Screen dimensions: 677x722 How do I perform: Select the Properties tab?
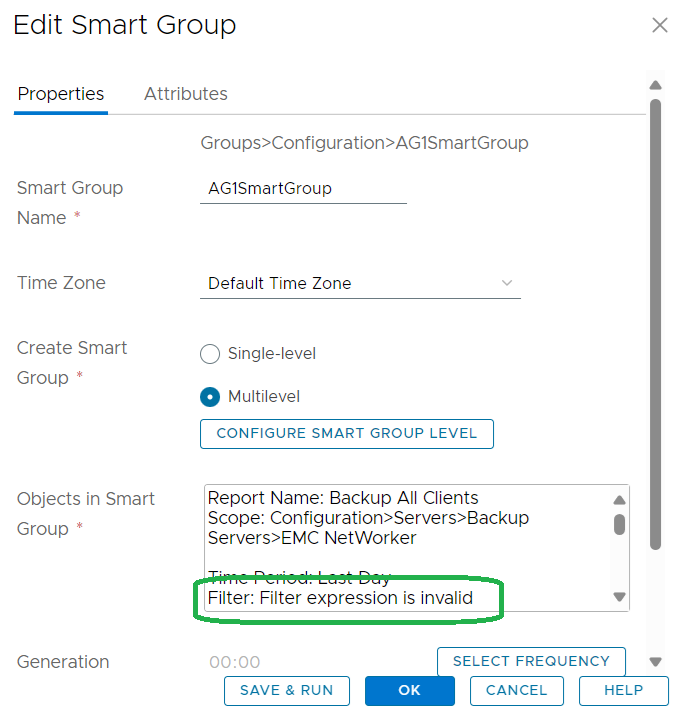click(x=61, y=94)
